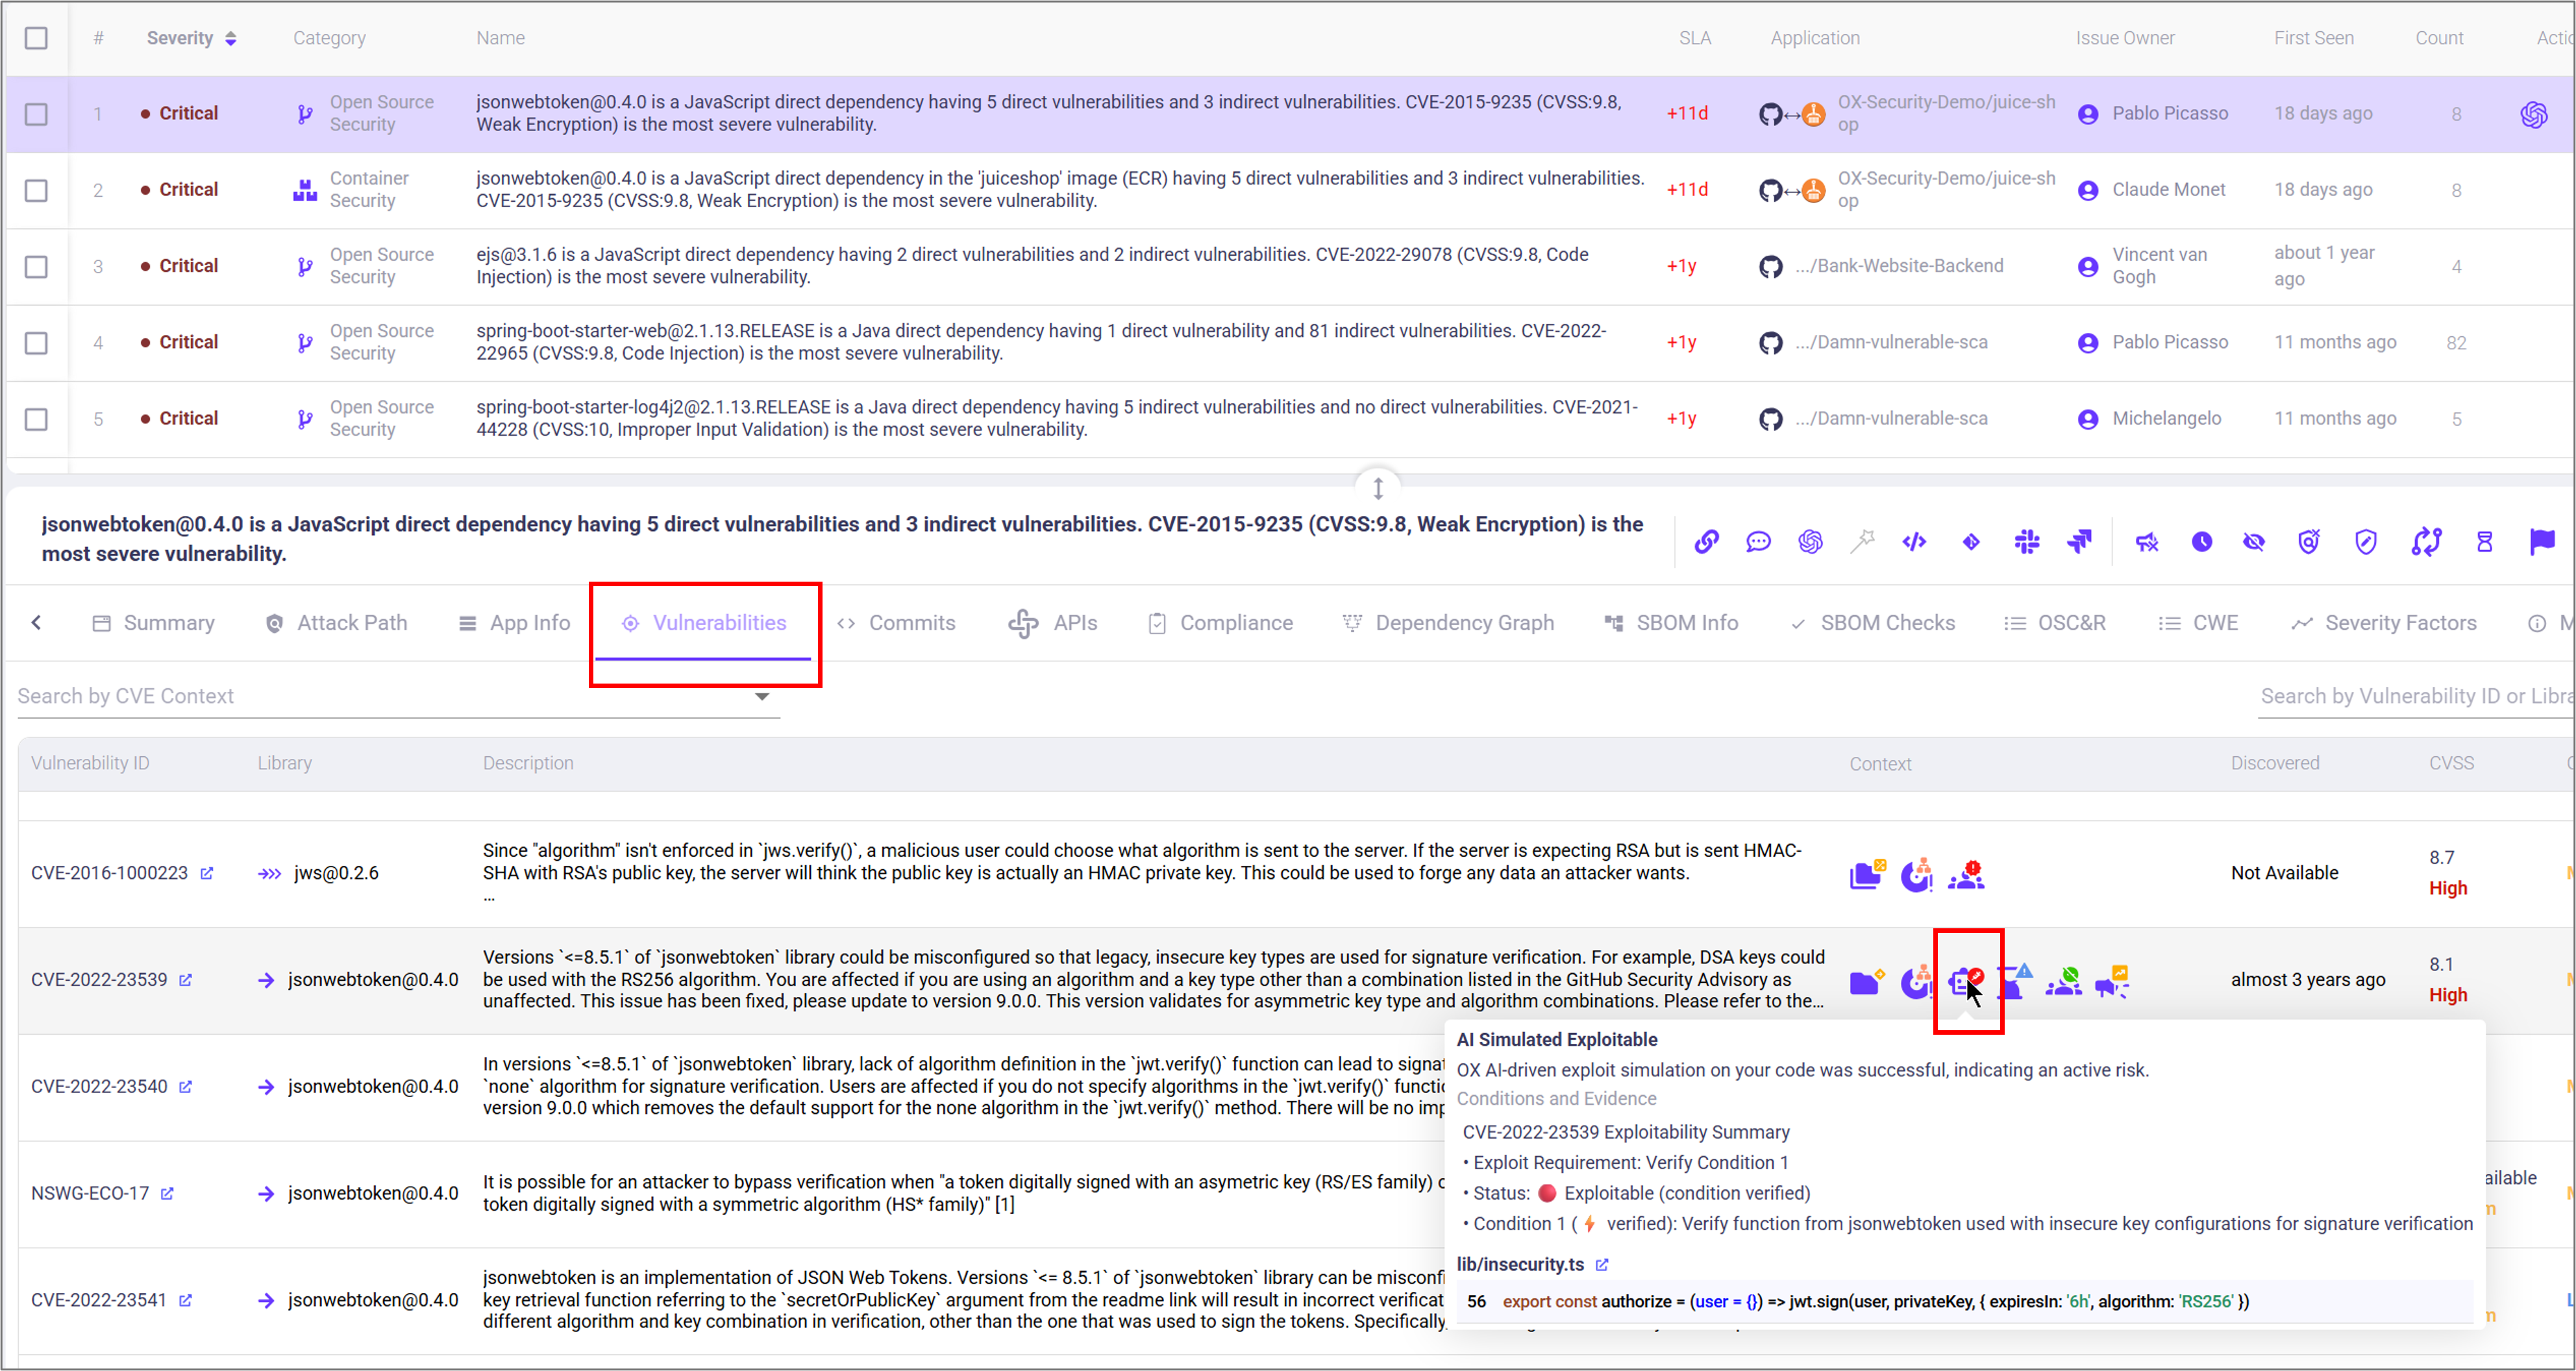Click the hourglass icon in the toolbar
Screen dimensions: 2576x1371
(2484, 542)
